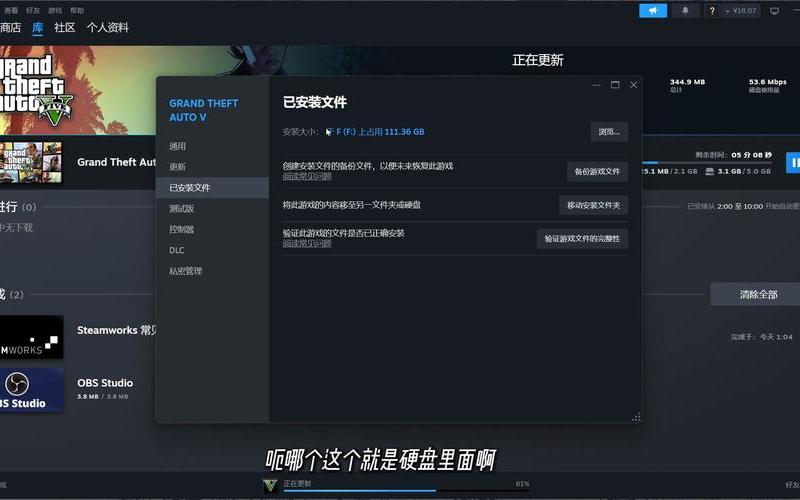Select the 库 tab
Viewport: 800px width, 500px height.
[x=38, y=28]
